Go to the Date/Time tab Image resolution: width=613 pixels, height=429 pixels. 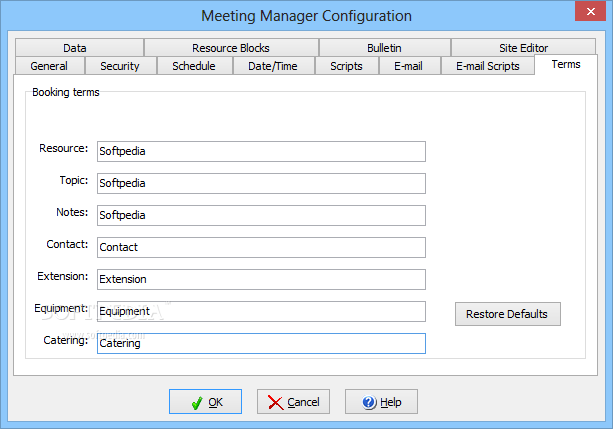[273, 66]
